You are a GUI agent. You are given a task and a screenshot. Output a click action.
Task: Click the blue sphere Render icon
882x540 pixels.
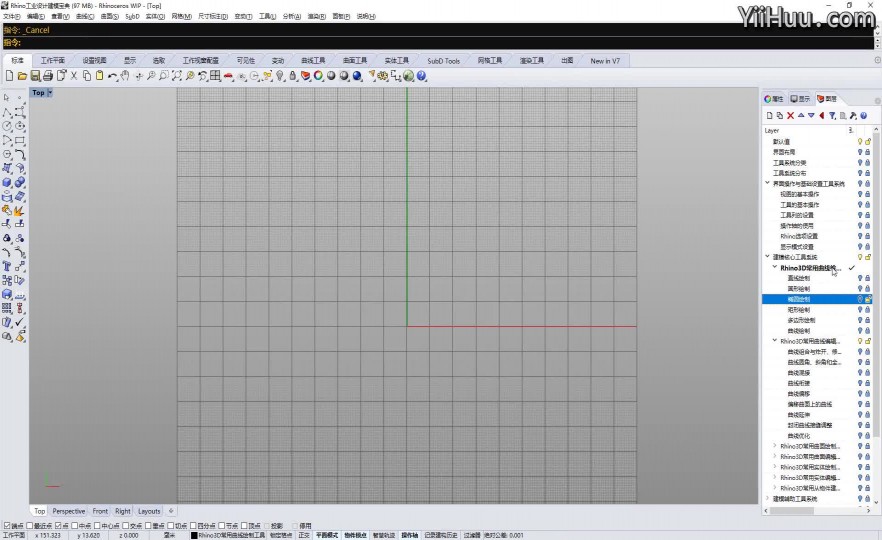pos(357,76)
